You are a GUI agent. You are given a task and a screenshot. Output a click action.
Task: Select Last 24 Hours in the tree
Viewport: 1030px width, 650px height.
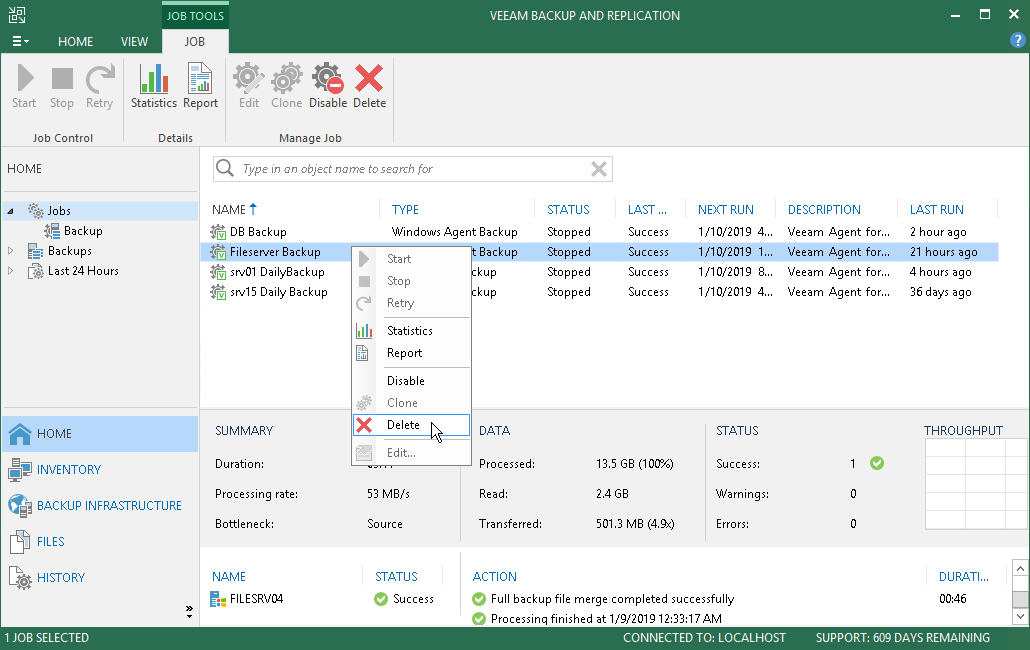click(x=83, y=271)
